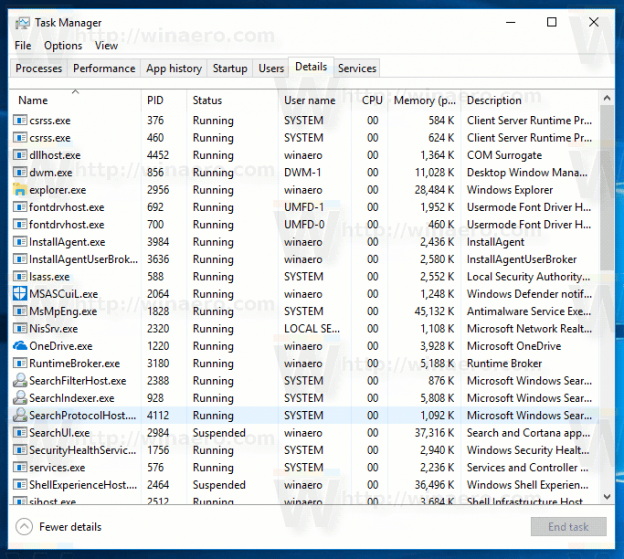Click the explorer.exe folder icon

pos(20,189)
